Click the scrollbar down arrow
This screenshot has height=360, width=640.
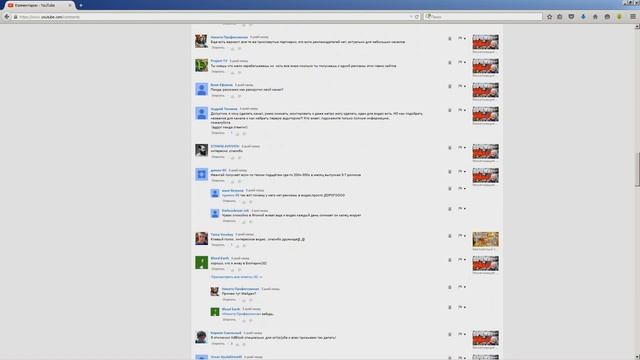[x=637, y=357]
